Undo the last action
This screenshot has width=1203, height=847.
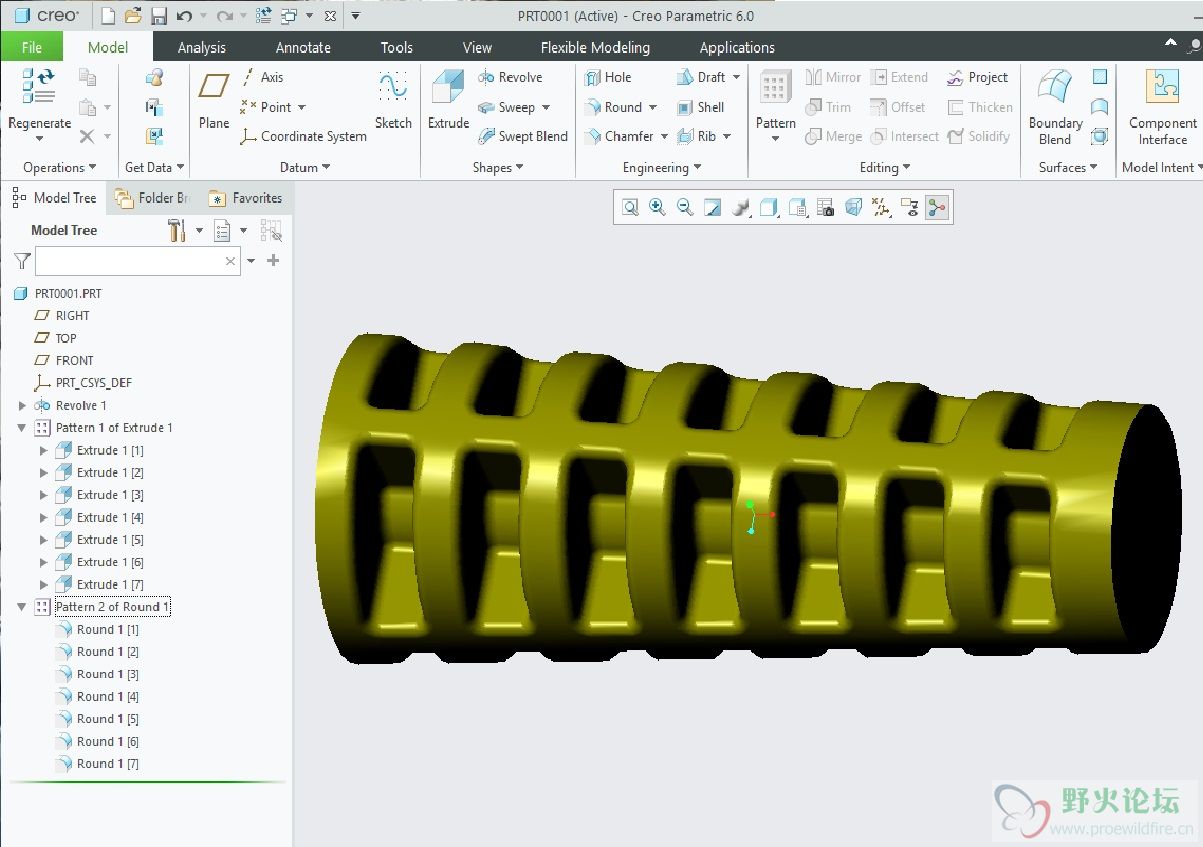tap(183, 16)
